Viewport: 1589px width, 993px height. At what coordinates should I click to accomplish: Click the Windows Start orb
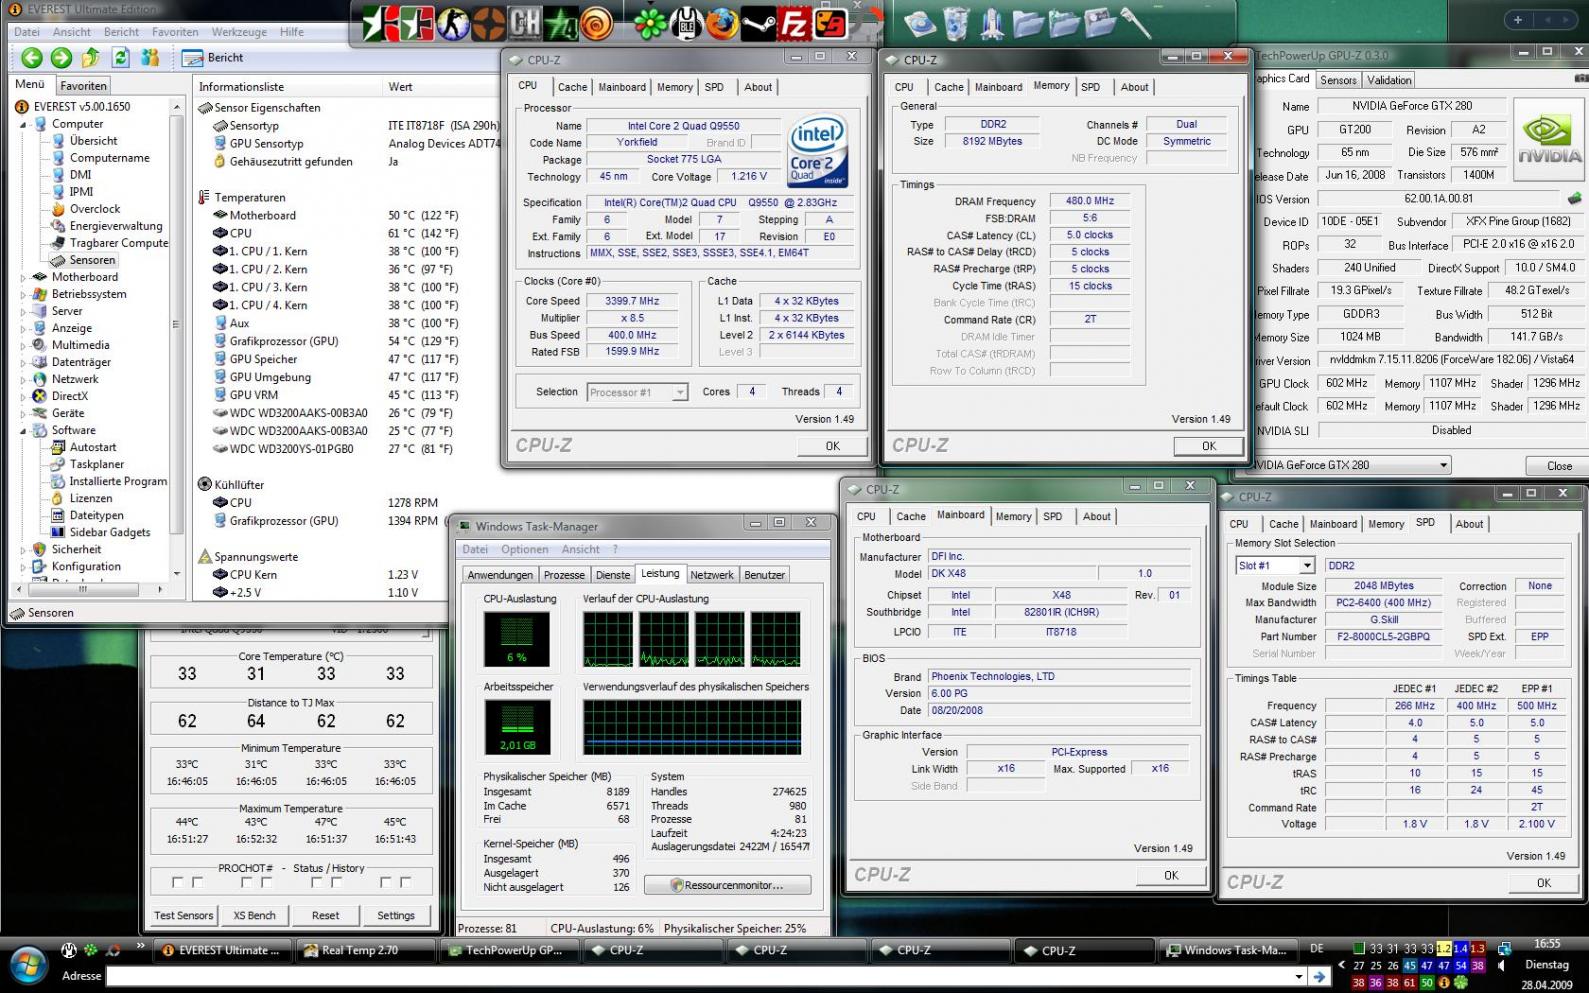[x=27, y=964]
